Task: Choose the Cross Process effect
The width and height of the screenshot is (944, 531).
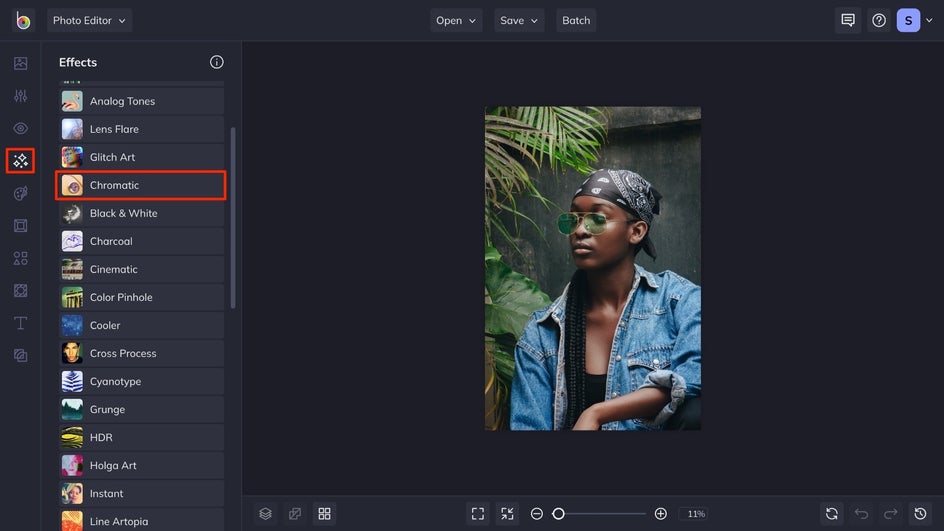Action: pyautogui.click(x=141, y=353)
